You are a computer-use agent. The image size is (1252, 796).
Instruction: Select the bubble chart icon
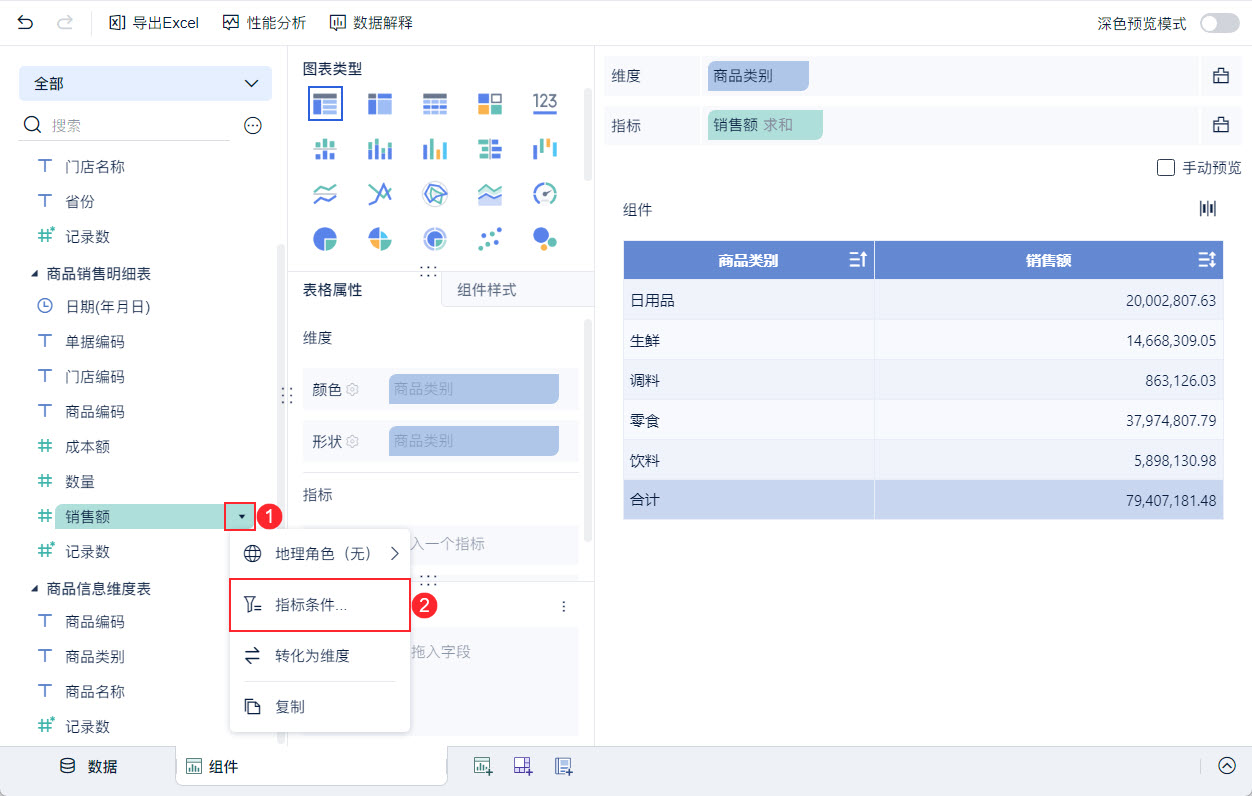(x=545, y=239)
